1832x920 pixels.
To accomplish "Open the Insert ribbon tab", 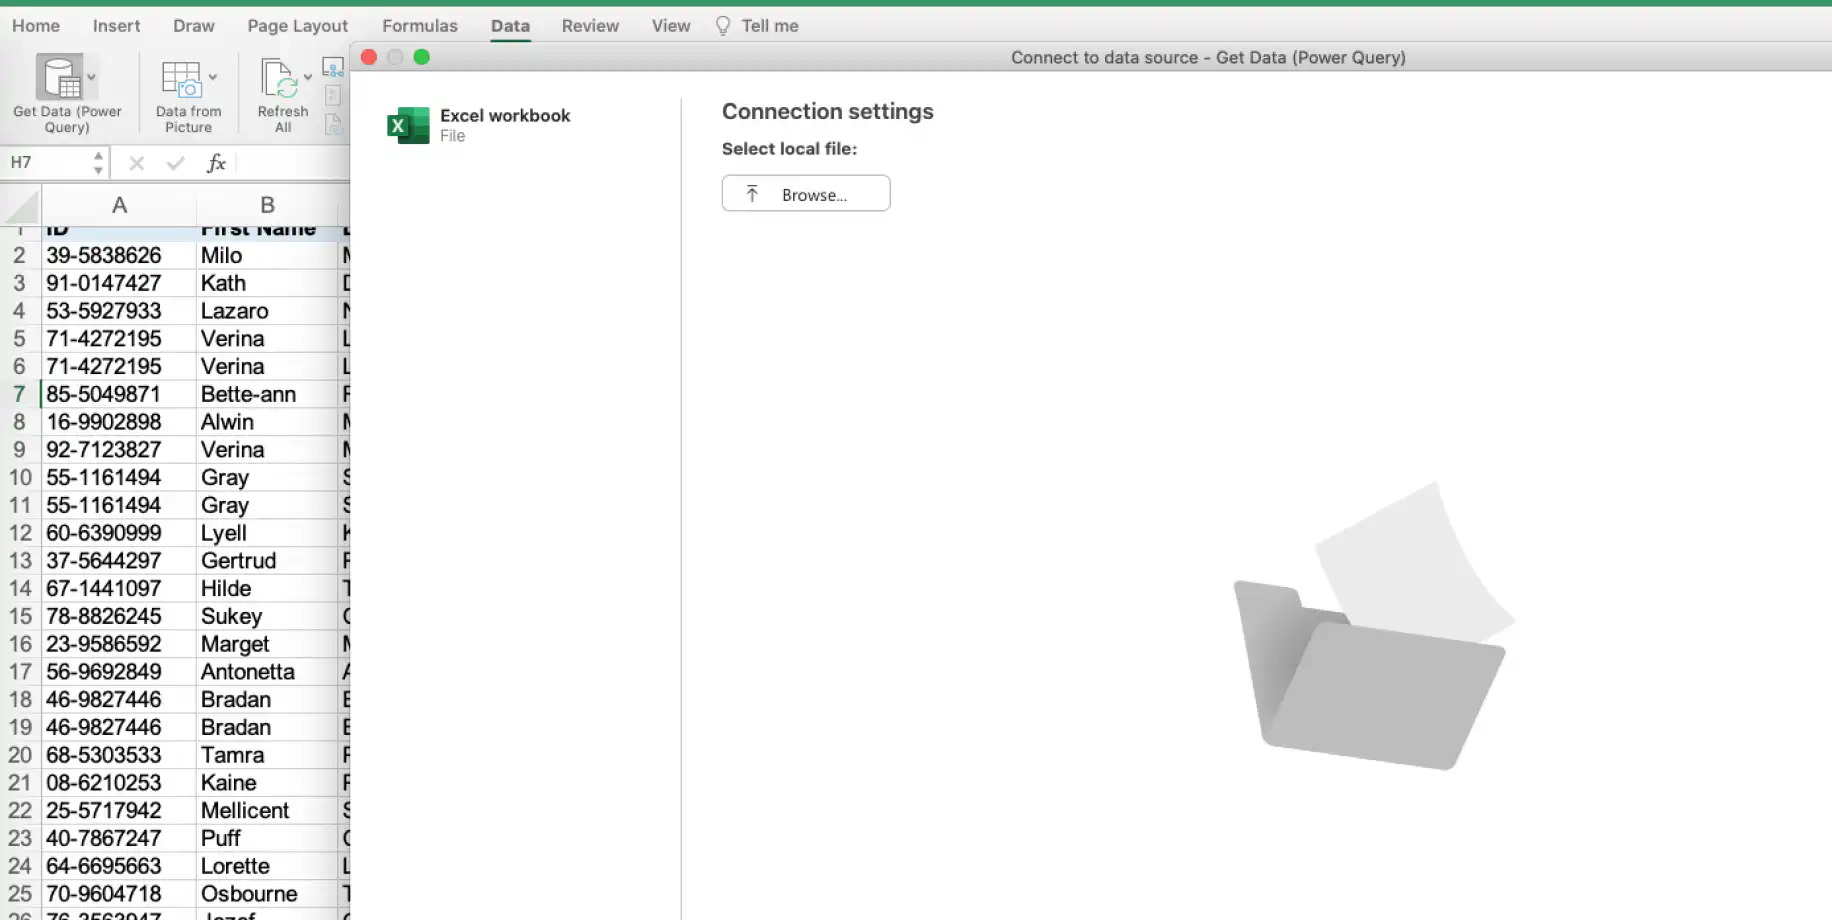I will pyautogui.click(x=117, y=26).
